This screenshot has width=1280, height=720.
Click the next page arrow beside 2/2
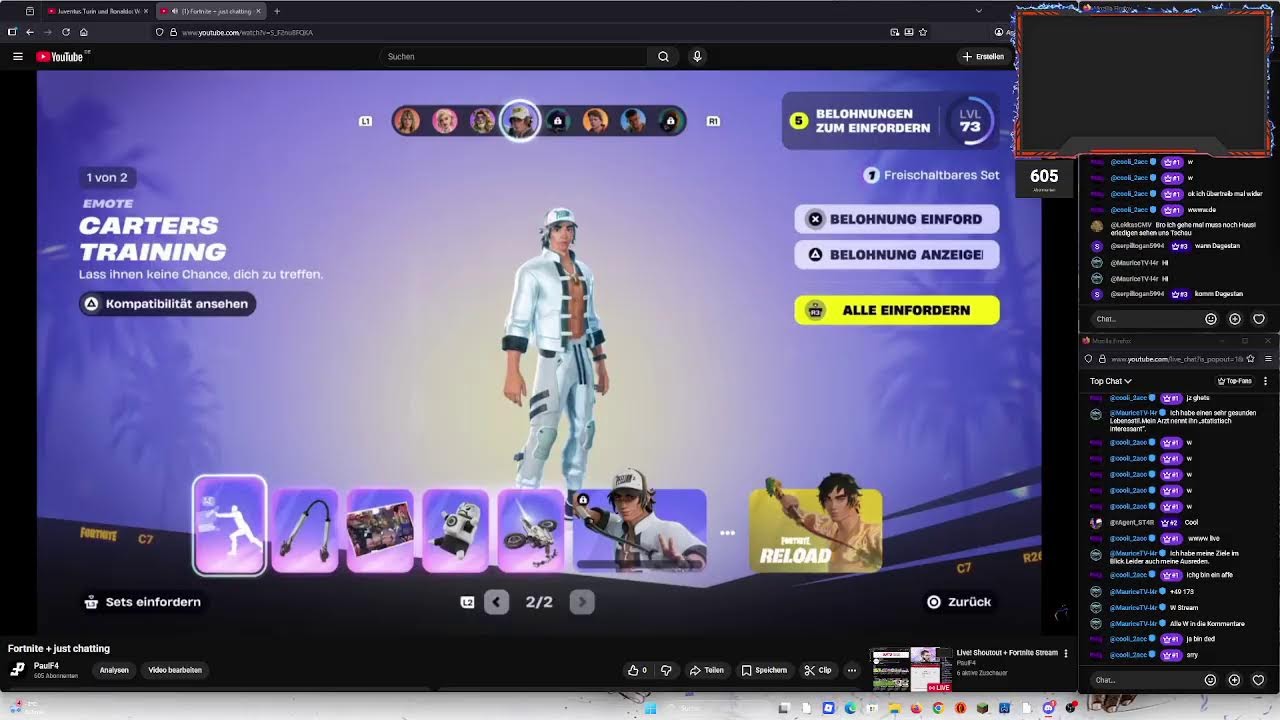click(582, 602)
